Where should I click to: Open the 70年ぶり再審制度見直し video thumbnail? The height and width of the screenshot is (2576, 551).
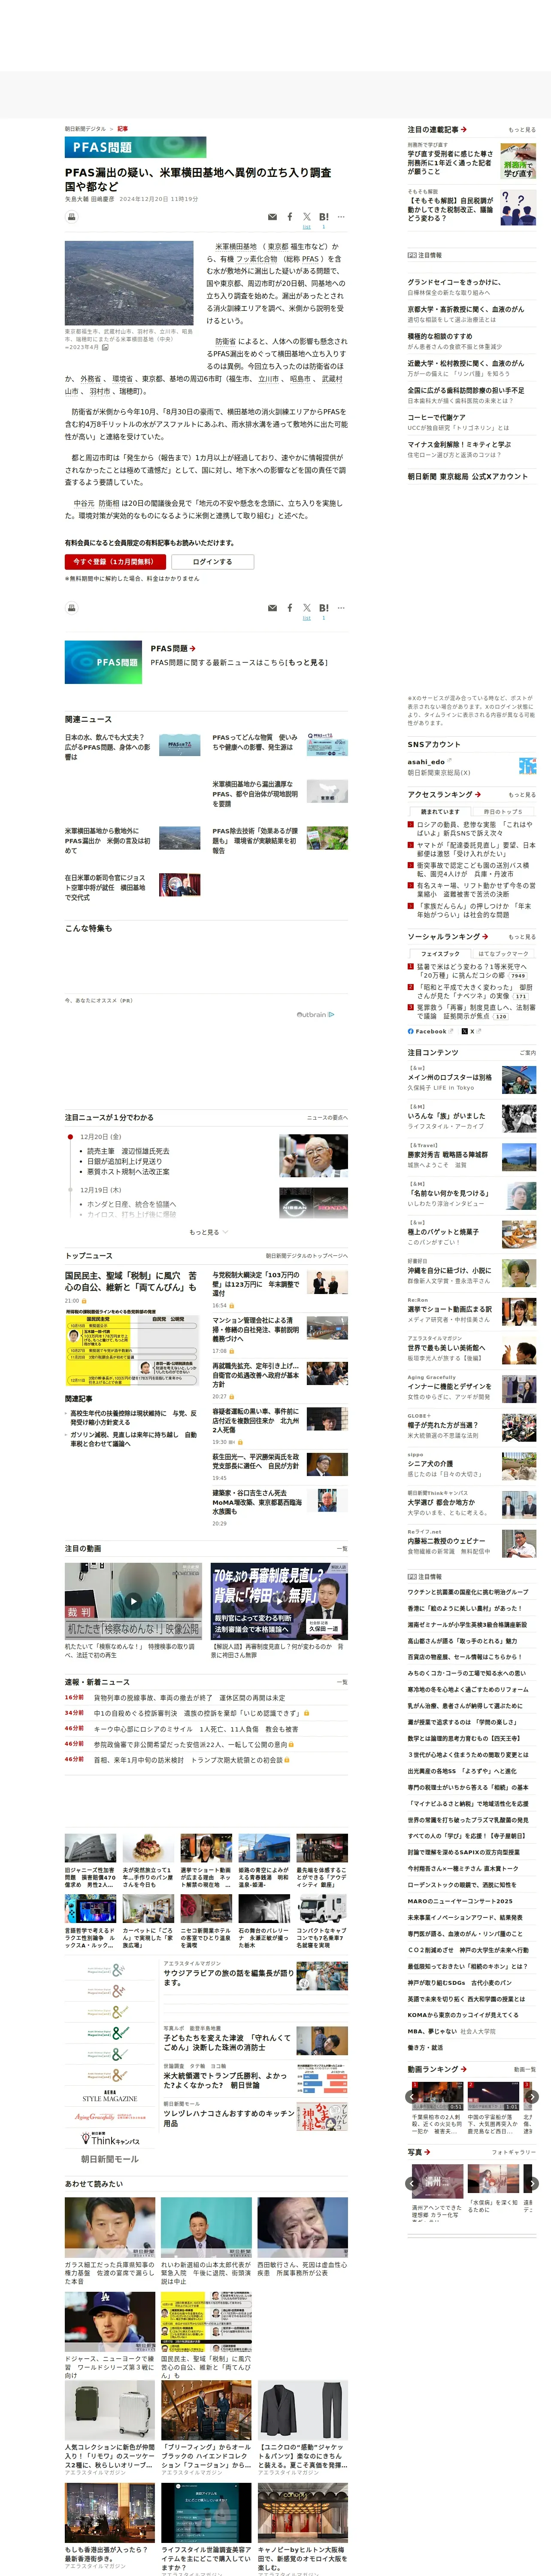coord(279,1601)
